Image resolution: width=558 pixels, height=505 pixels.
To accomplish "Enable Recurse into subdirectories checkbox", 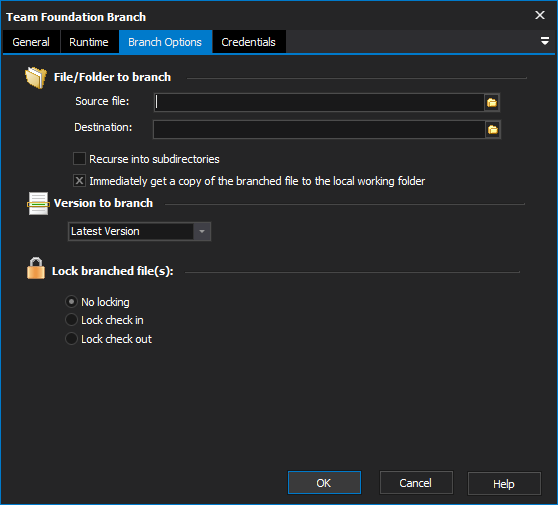I will click(79, 159).
